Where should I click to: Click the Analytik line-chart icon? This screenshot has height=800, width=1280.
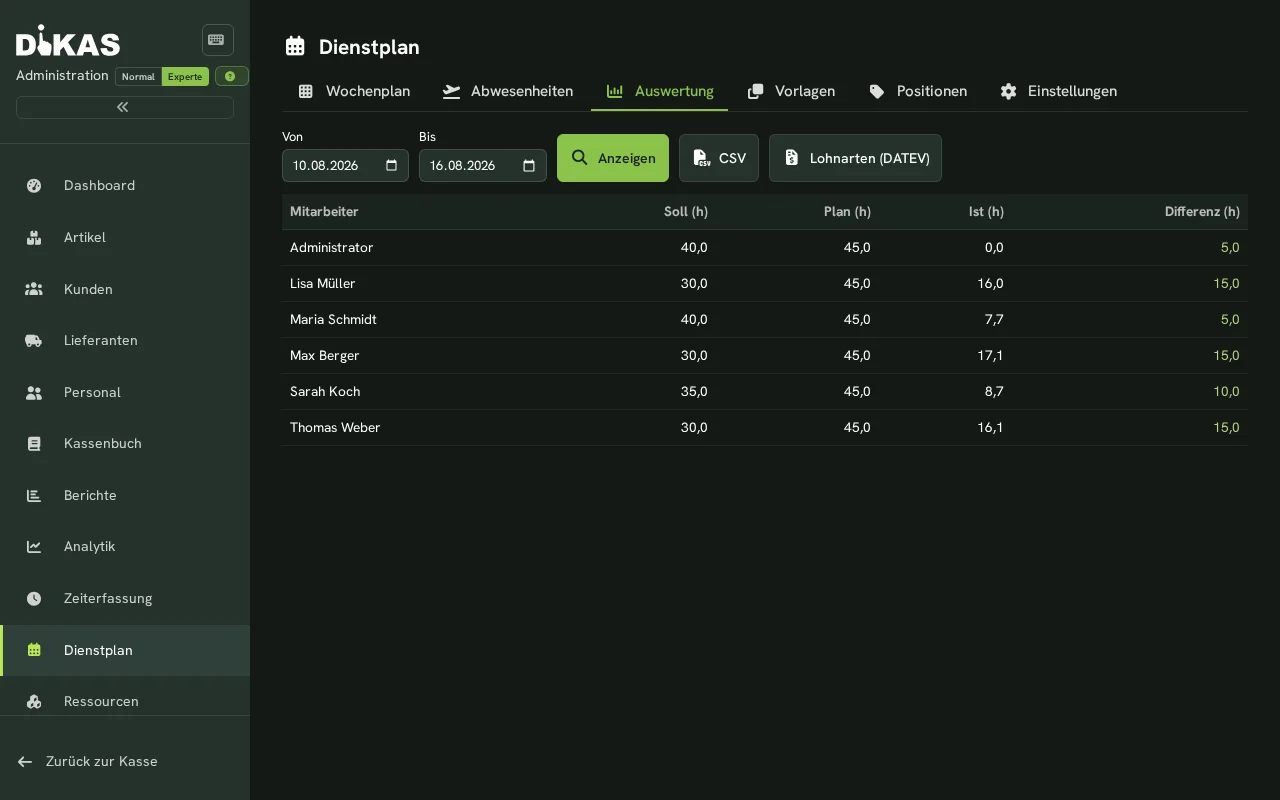34,546
